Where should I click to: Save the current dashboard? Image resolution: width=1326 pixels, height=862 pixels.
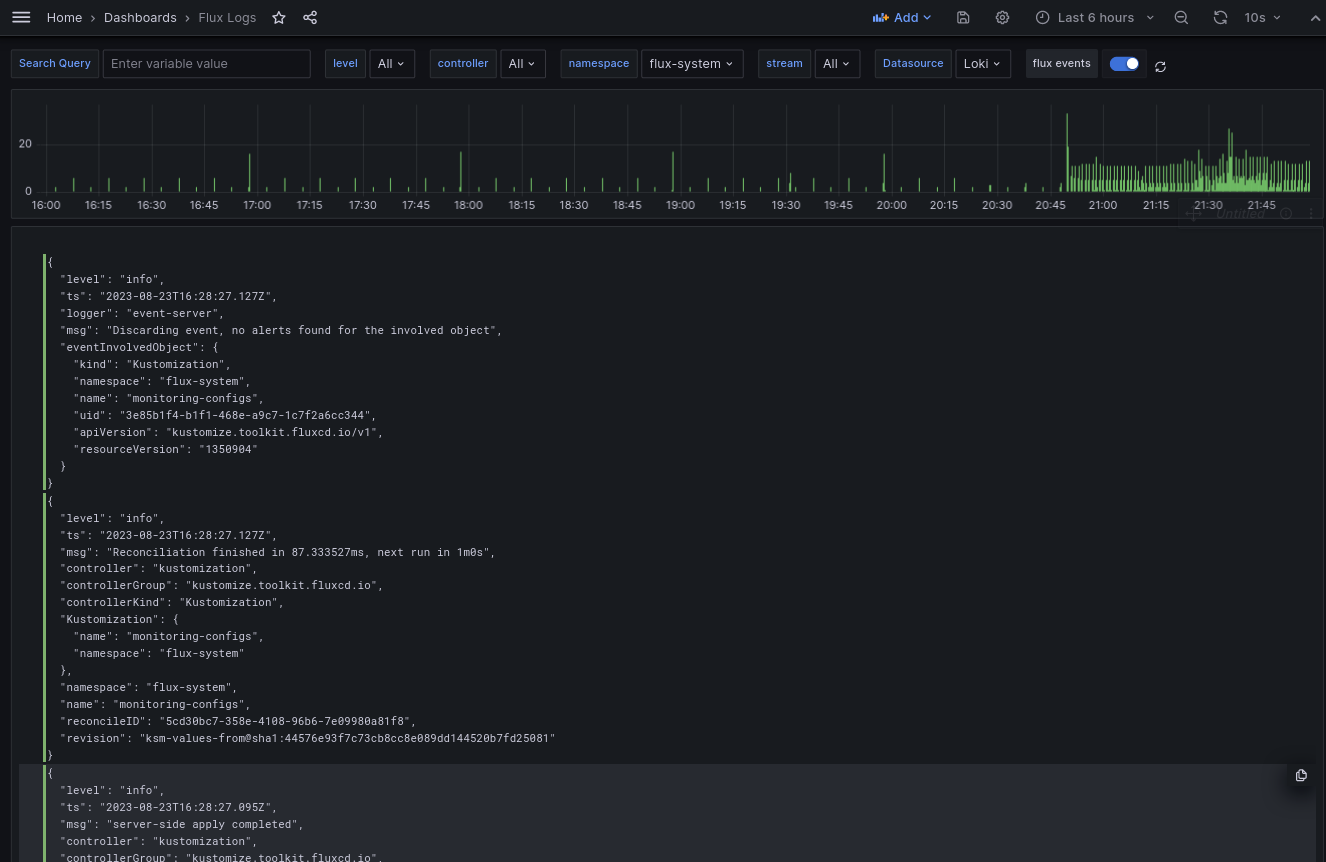[962, 17]
